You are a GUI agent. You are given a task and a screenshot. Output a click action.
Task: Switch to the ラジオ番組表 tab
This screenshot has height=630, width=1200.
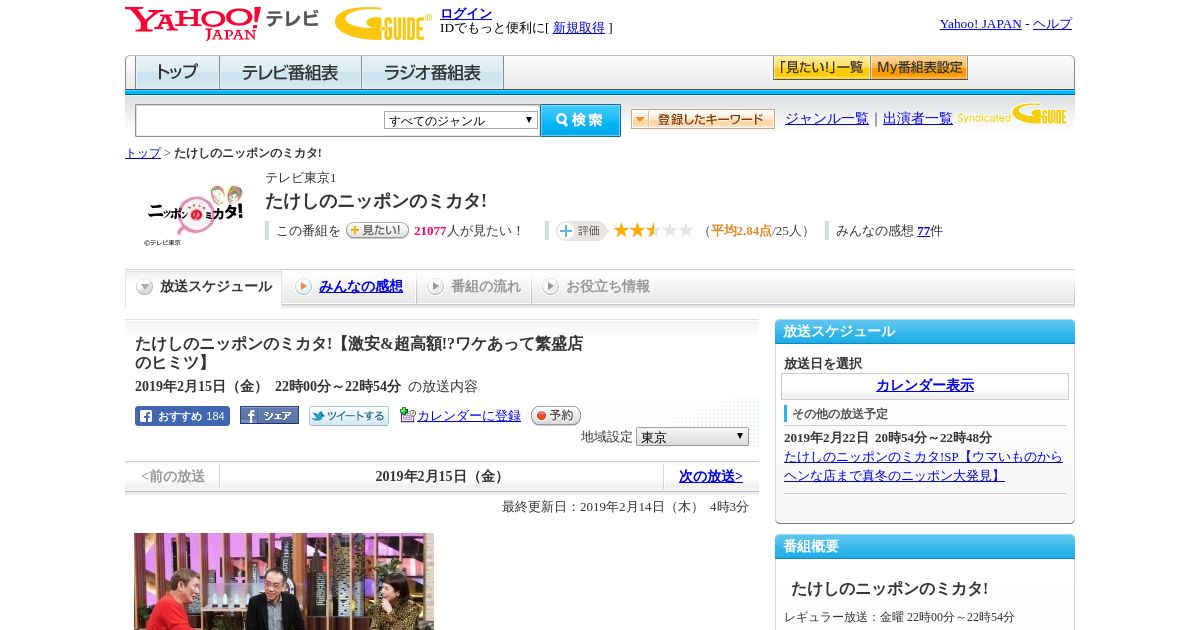click(x=432, y=72)
